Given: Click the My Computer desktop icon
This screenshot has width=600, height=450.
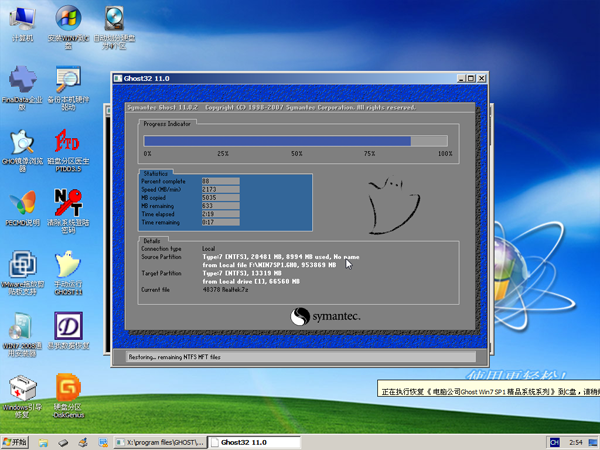Looking at the screenshot, I should point(22,19).
